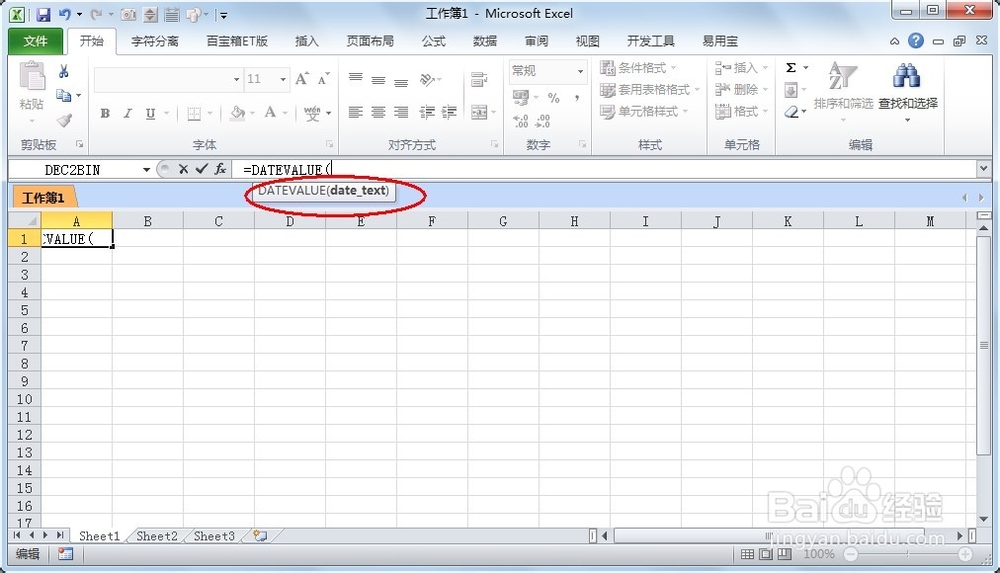Select column D header
Screen dimensions: 1000x573
(x=290, y=221)
